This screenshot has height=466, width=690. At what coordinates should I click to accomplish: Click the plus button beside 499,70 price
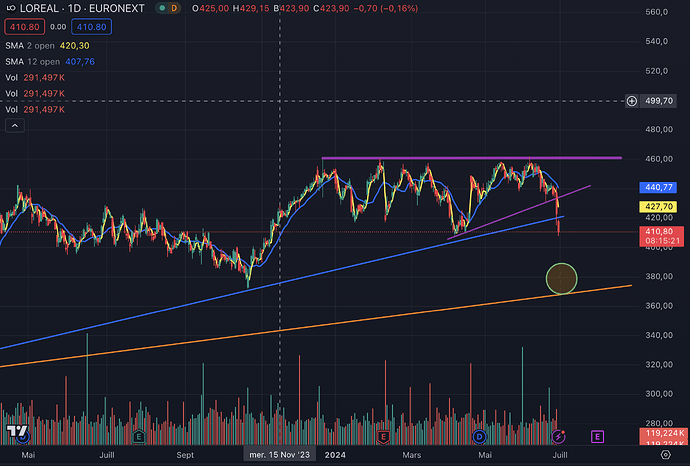click(x=631, y=101)
